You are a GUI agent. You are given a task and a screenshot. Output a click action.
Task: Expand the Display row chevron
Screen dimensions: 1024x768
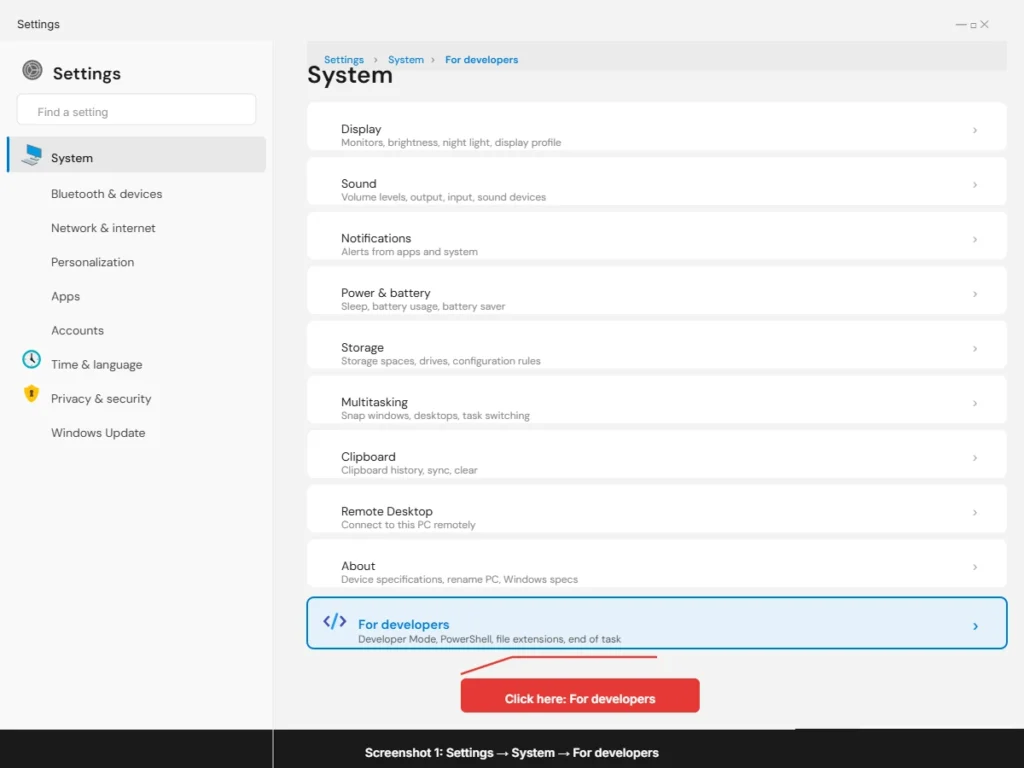[975, 130]
